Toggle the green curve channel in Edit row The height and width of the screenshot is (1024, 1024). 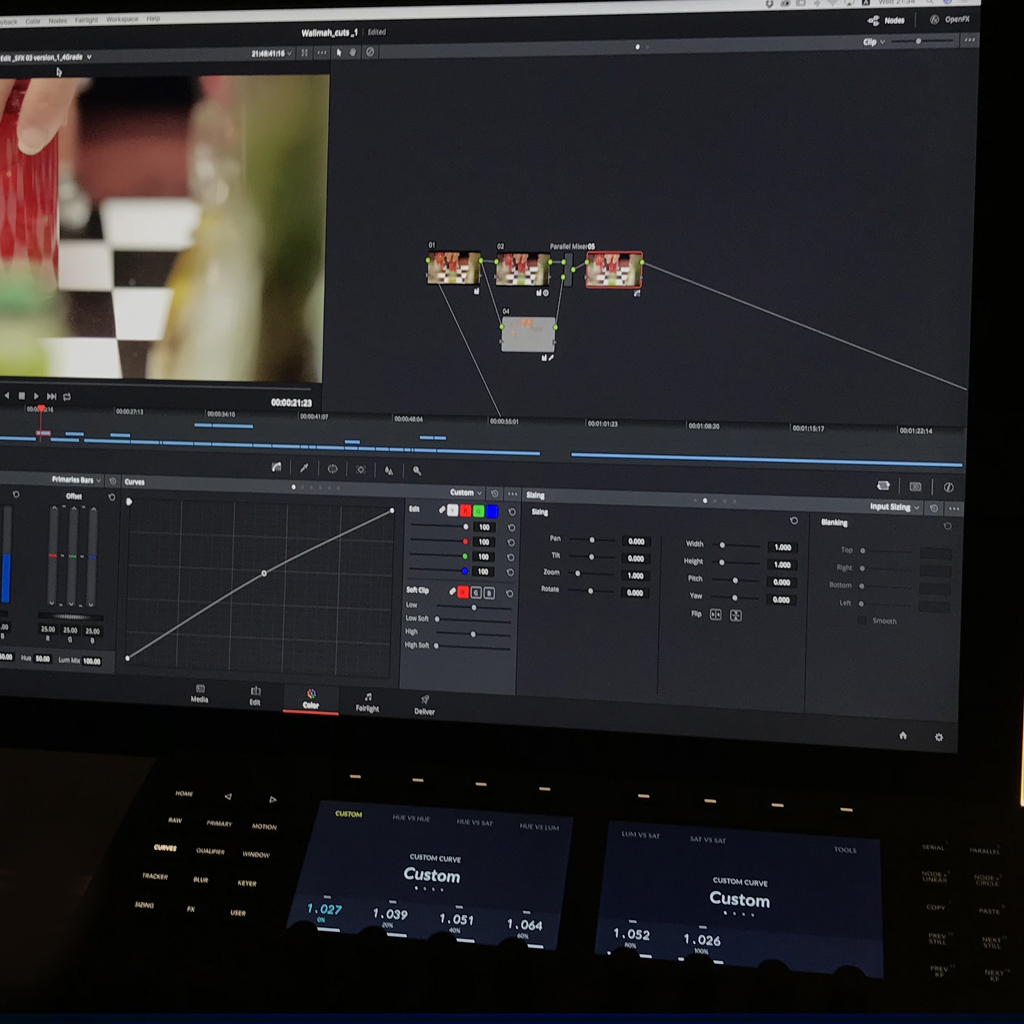479,511
